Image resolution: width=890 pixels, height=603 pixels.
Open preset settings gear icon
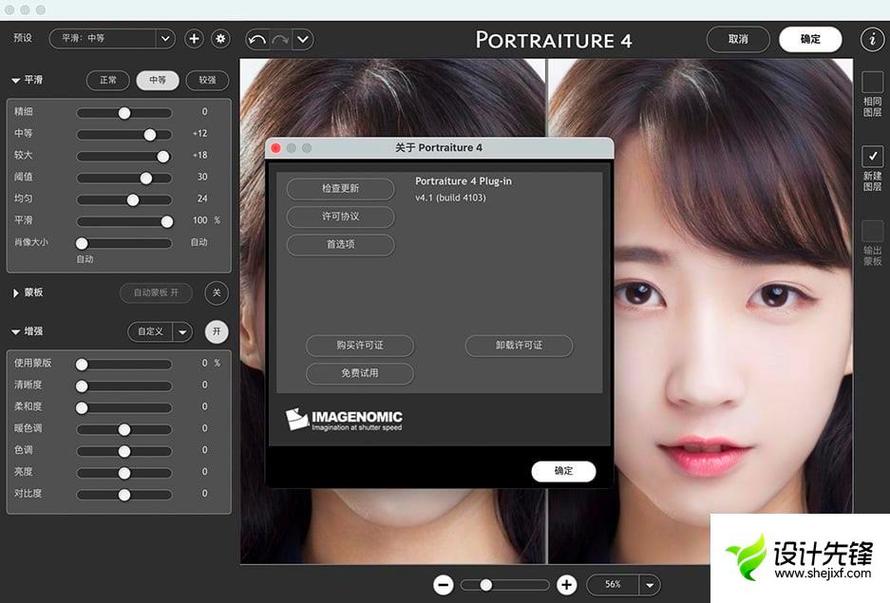[220, 39]
